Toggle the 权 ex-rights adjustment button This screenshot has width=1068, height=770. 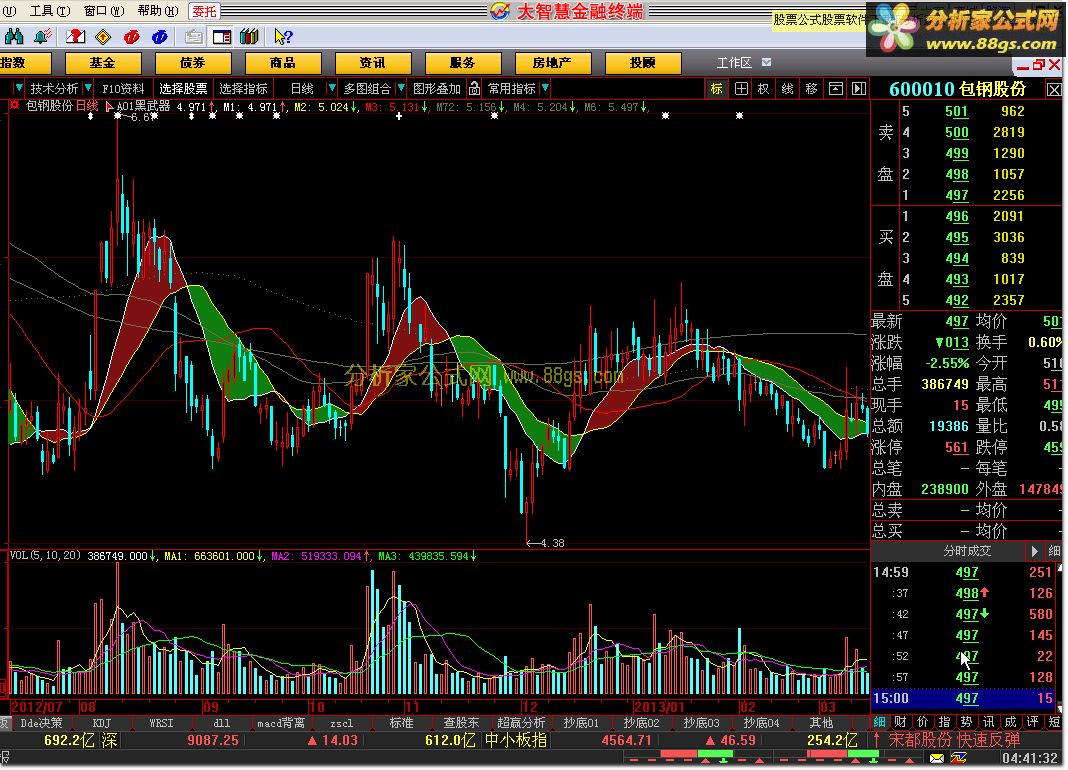(764, 89)
